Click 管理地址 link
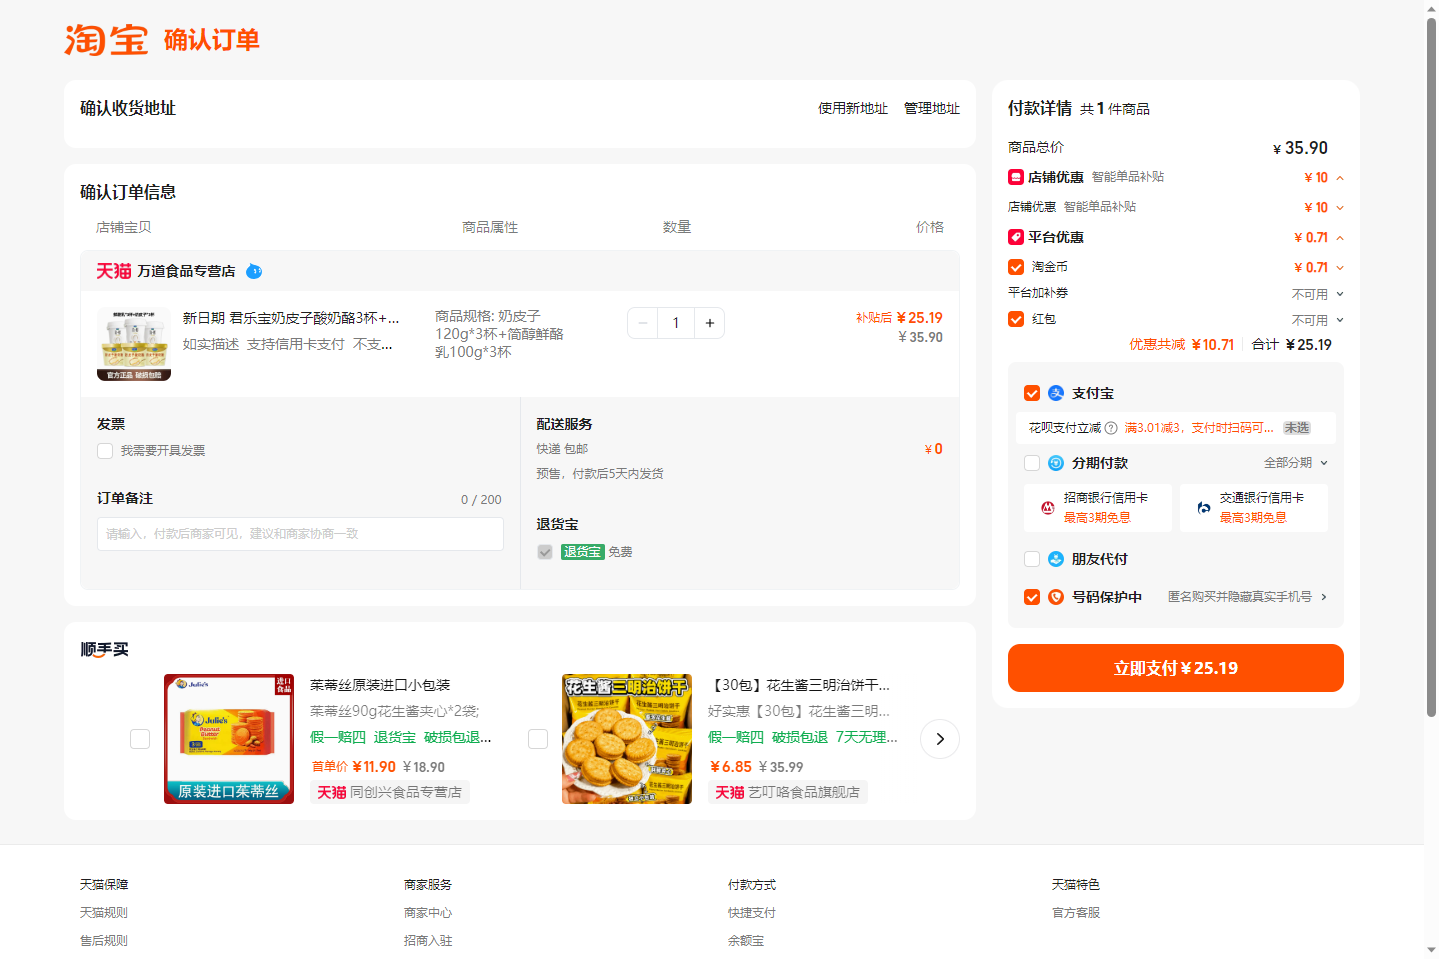The image size is (1439, 959). point(932,108)
